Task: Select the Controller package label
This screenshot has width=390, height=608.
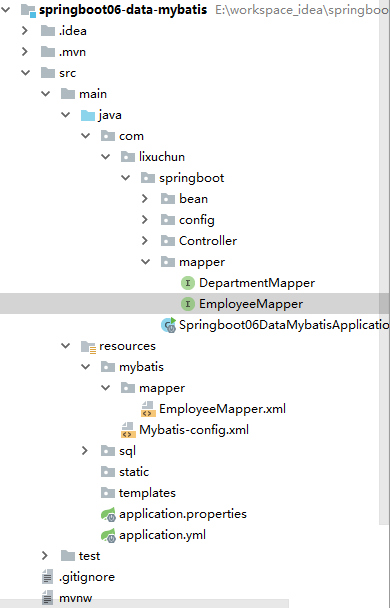Action: point(208,241)
